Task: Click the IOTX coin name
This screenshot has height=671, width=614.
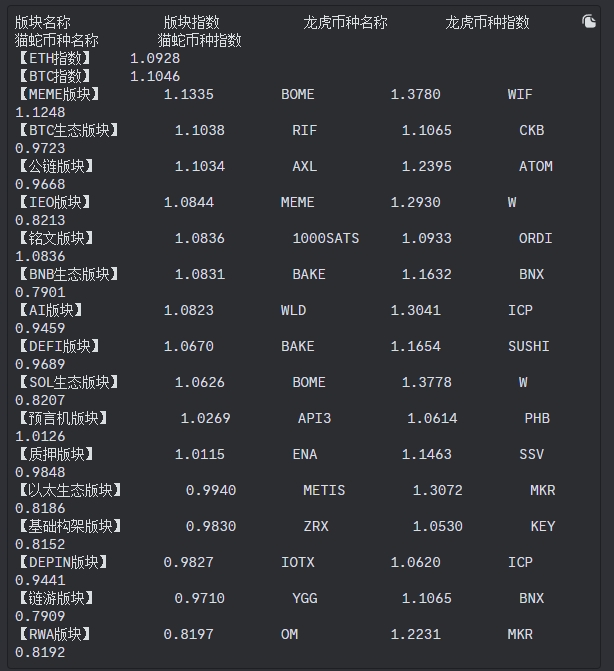Action: tap(297, 562)
